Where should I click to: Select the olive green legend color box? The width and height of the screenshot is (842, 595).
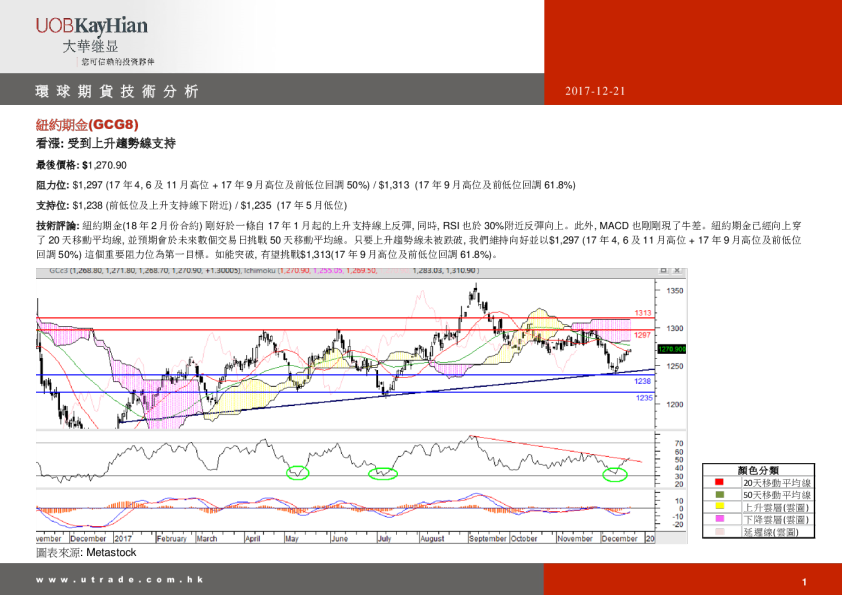(718, 494)
